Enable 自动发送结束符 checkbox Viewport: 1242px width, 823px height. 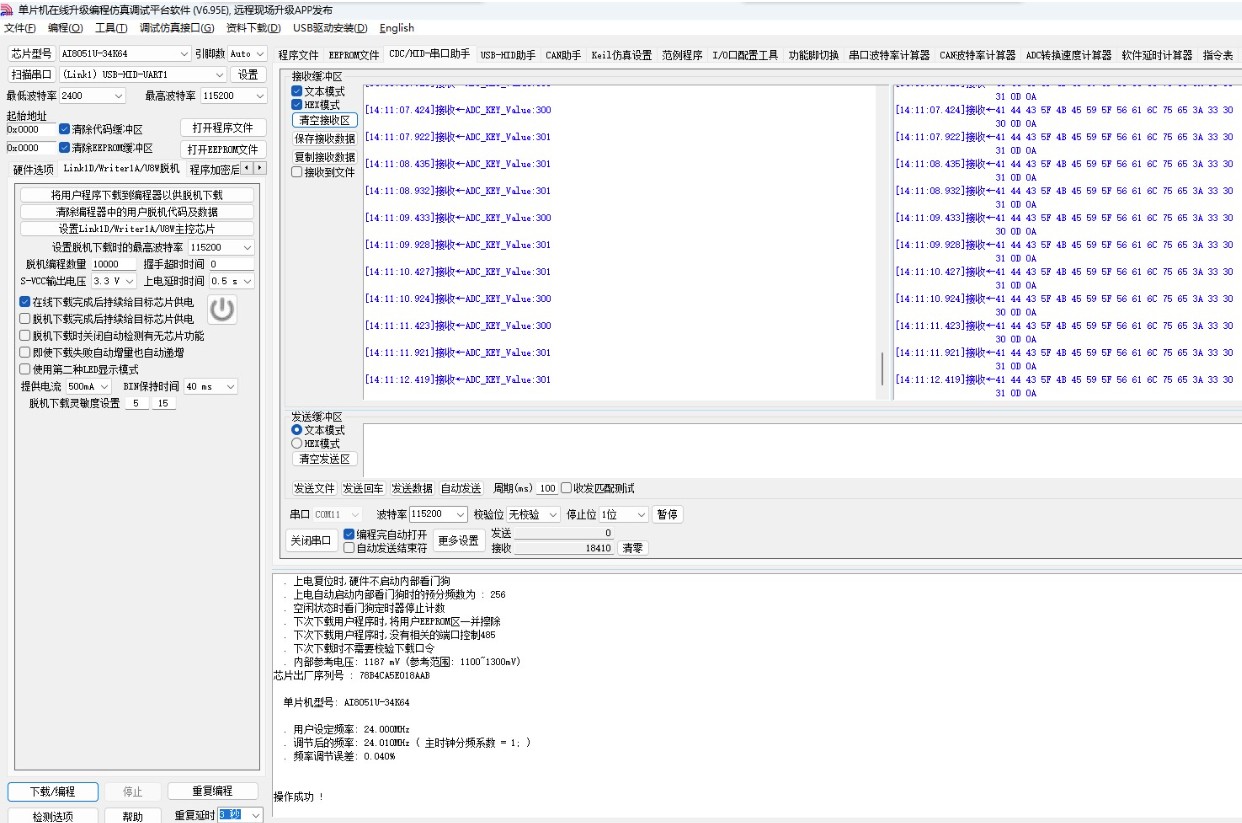click(349, 548)
